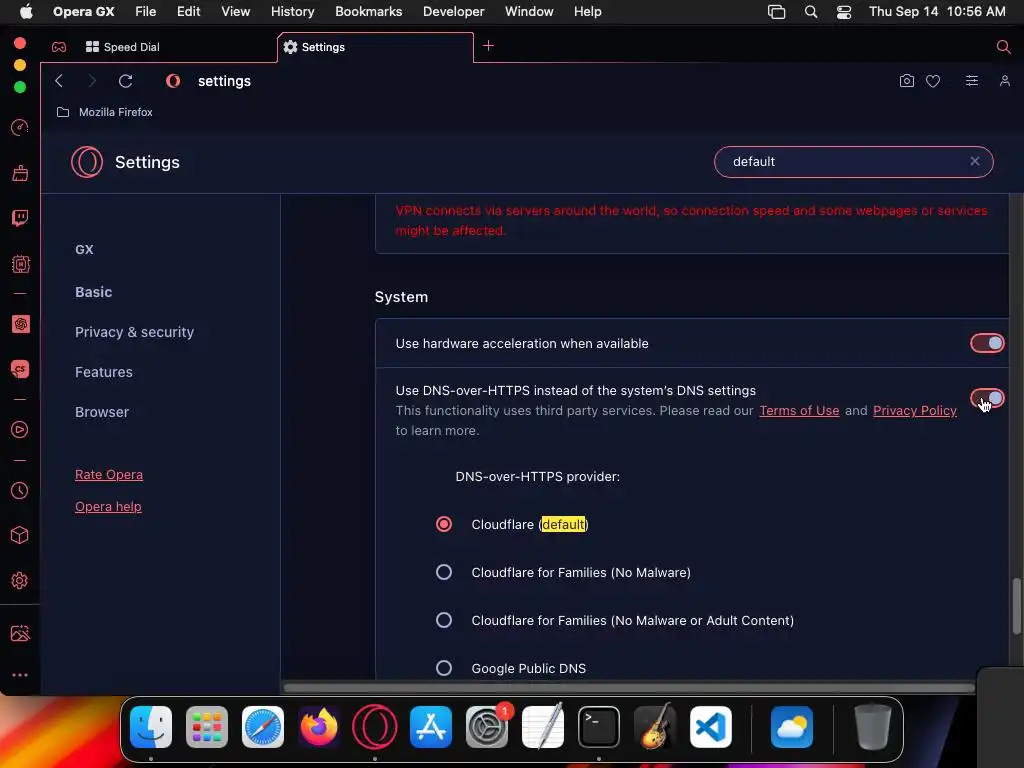
Task: Go back with the back arrow
Action: point(59,80)
